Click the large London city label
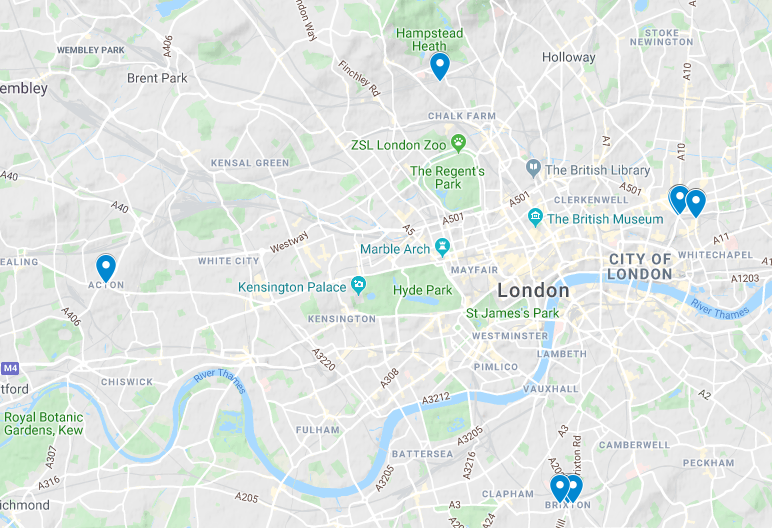The image size is (772, 528). (533, 290)
